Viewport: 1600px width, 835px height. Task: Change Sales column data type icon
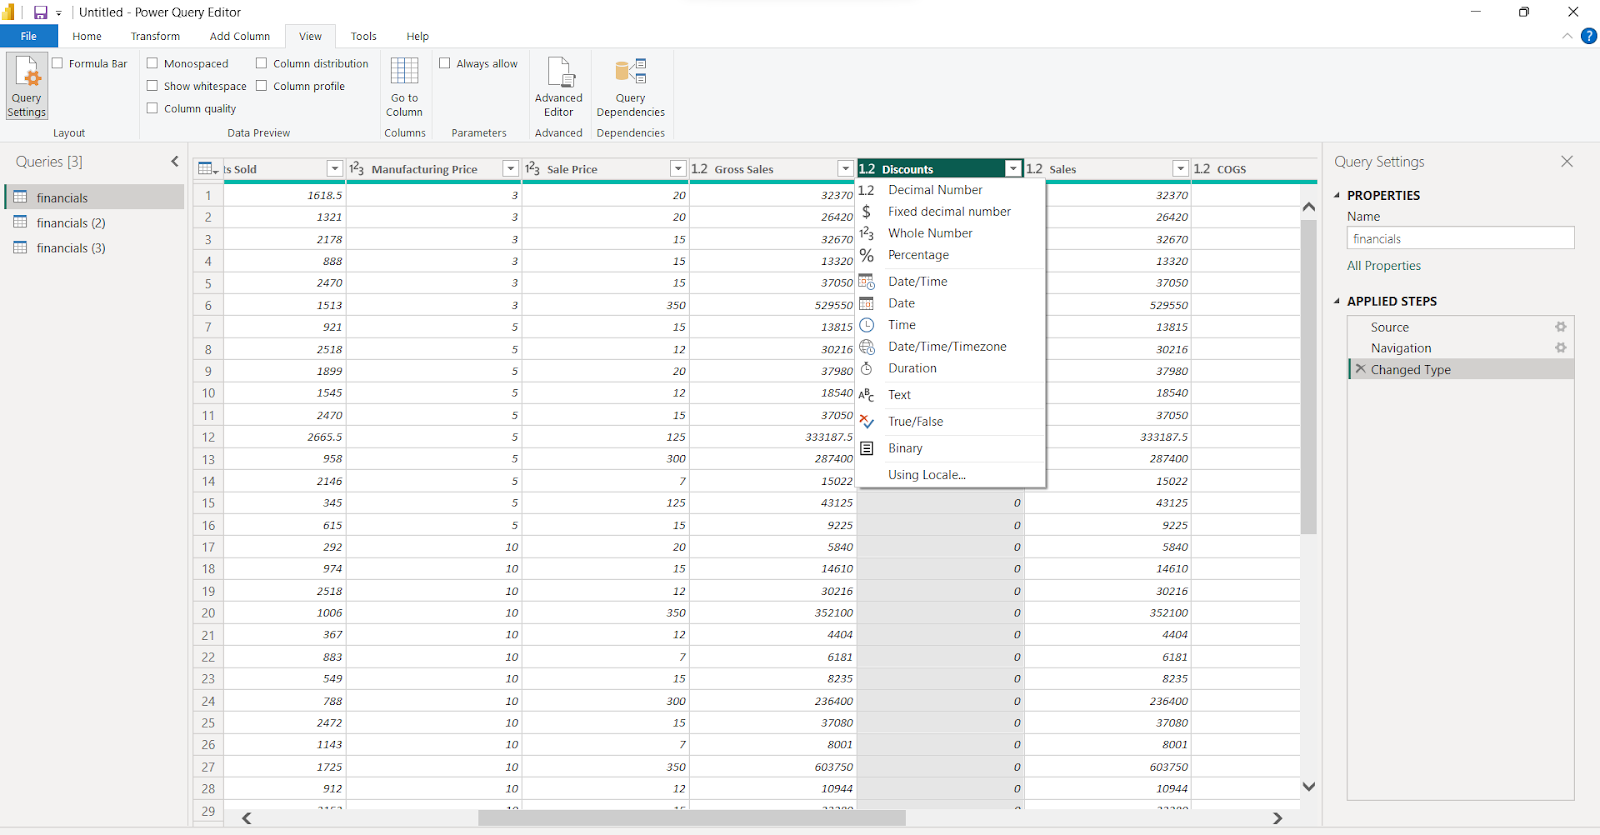1034,169
